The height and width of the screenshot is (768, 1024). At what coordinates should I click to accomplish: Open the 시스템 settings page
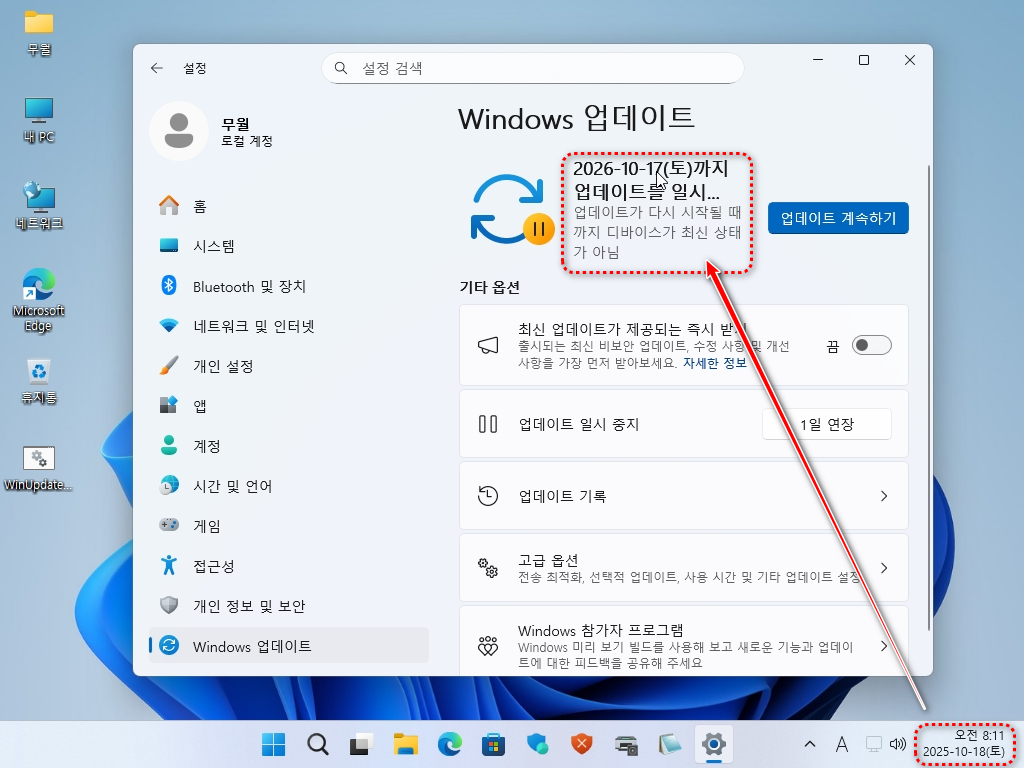click(x=289, y=246)
